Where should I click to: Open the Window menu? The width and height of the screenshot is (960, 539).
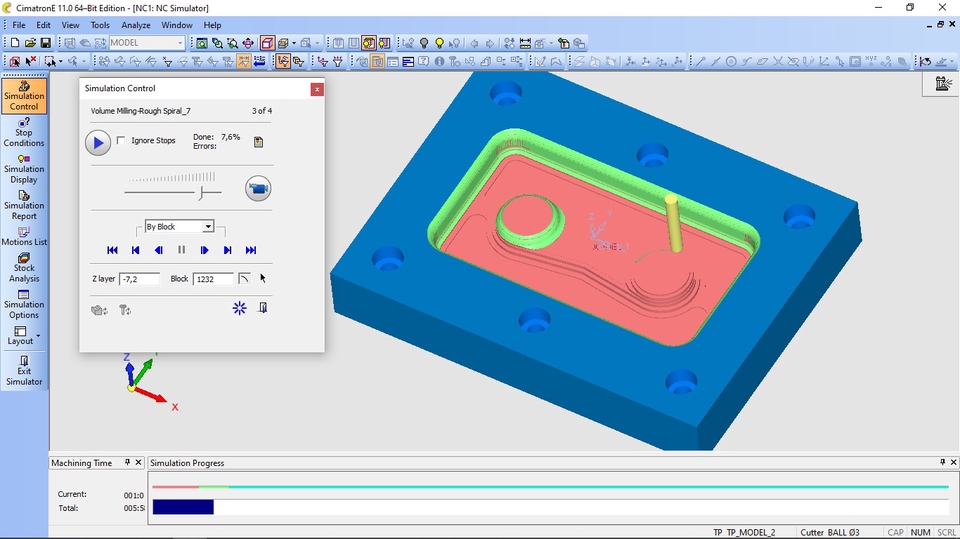click(x=177, y=25)
